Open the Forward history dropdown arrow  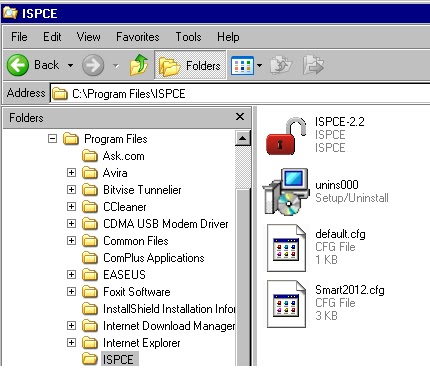[x=116, y=65]
